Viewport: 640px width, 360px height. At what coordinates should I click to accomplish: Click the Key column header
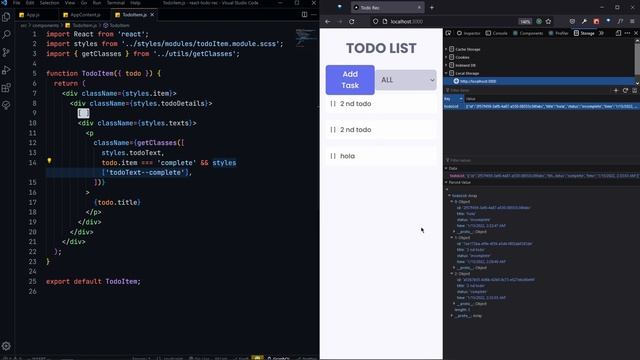(453, 99)
